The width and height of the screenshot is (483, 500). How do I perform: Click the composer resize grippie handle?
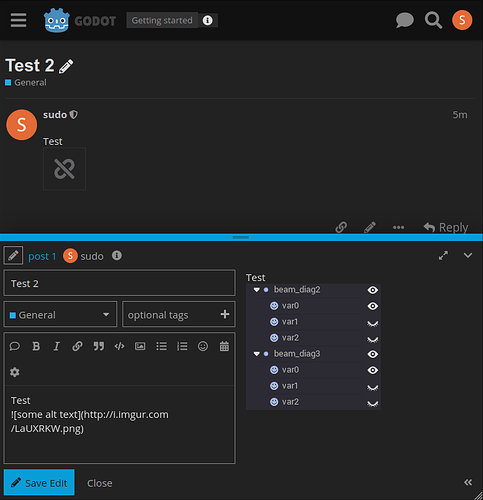coord(241,237)
